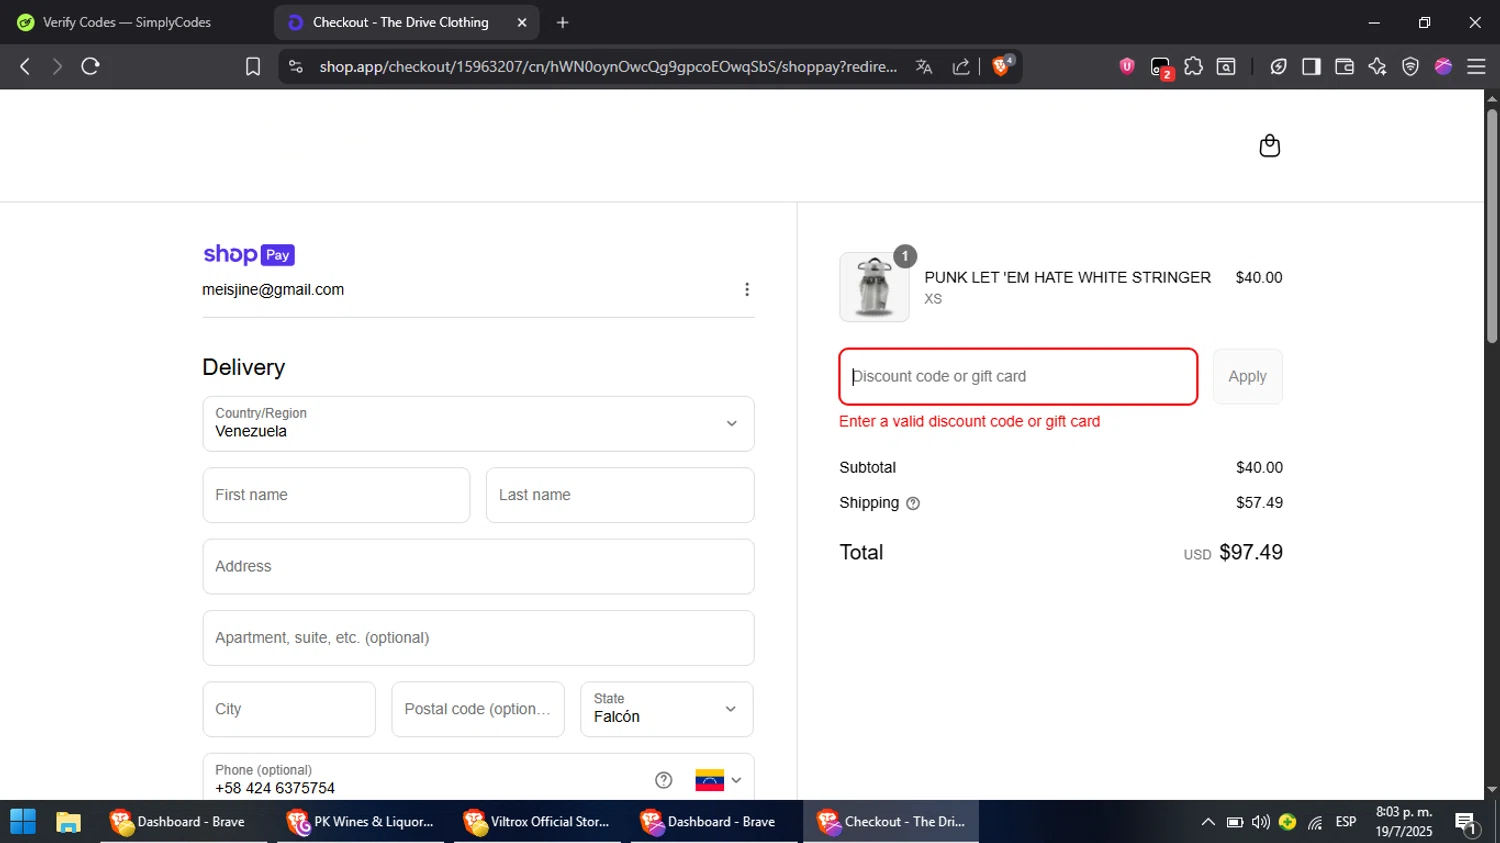
Task: Click the leaf lightning toolbar icon
Action: [1278, 66]
